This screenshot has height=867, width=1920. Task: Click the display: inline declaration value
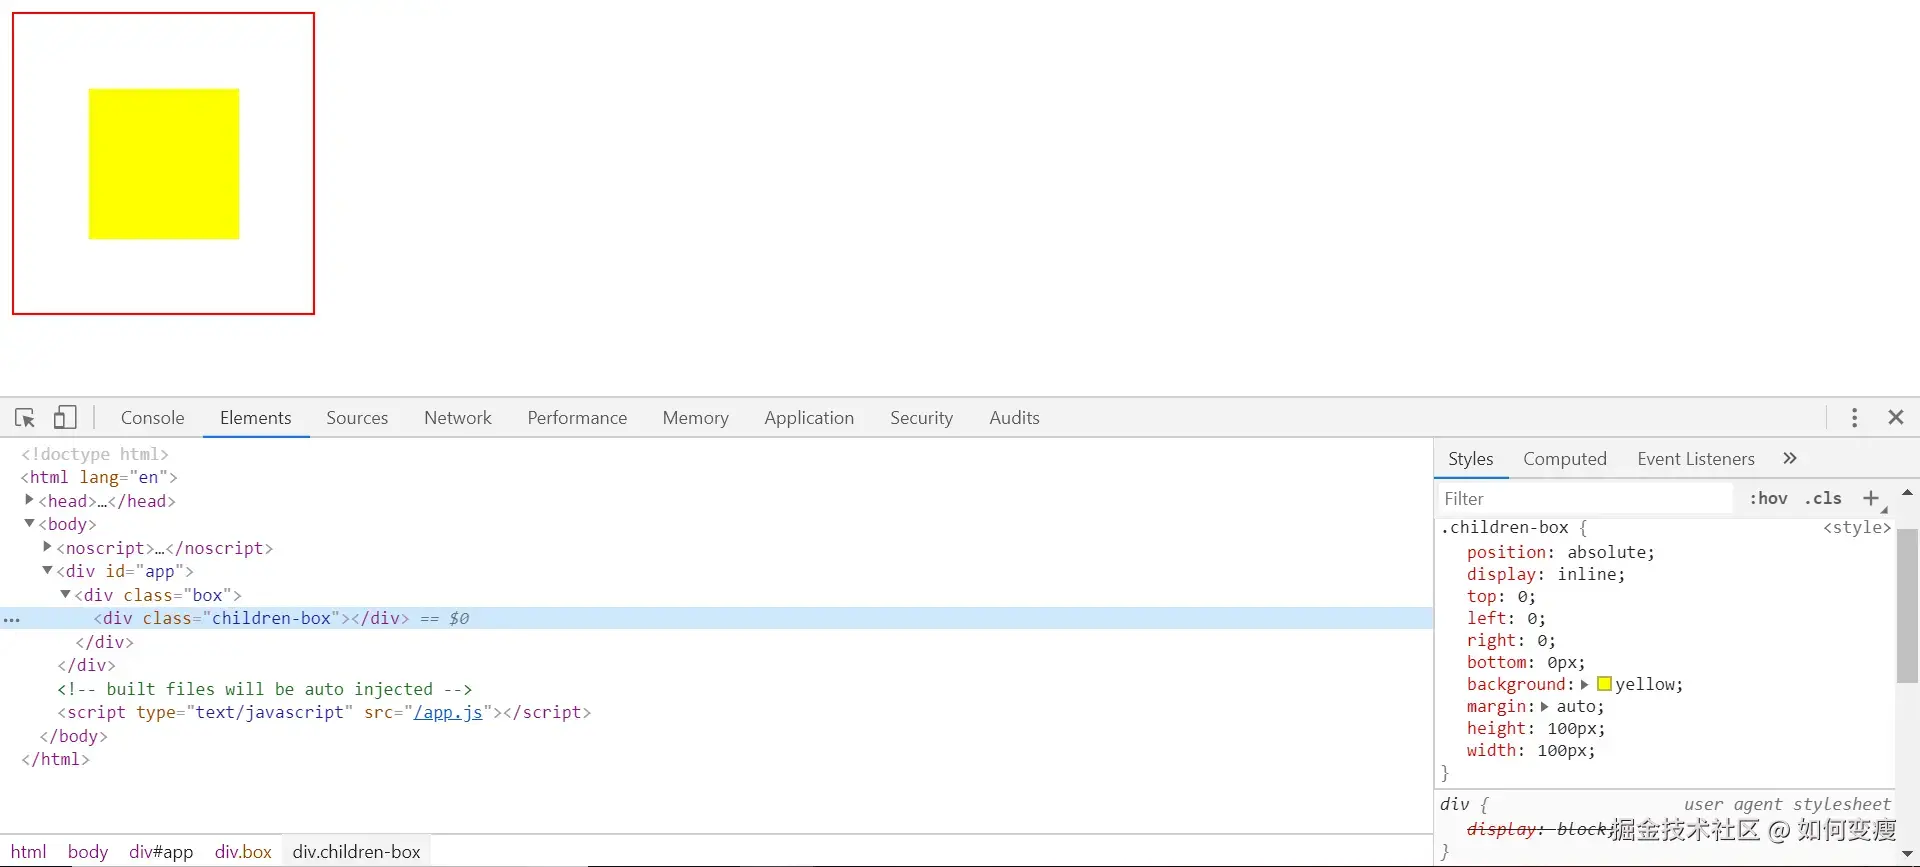pos(1586,574)
